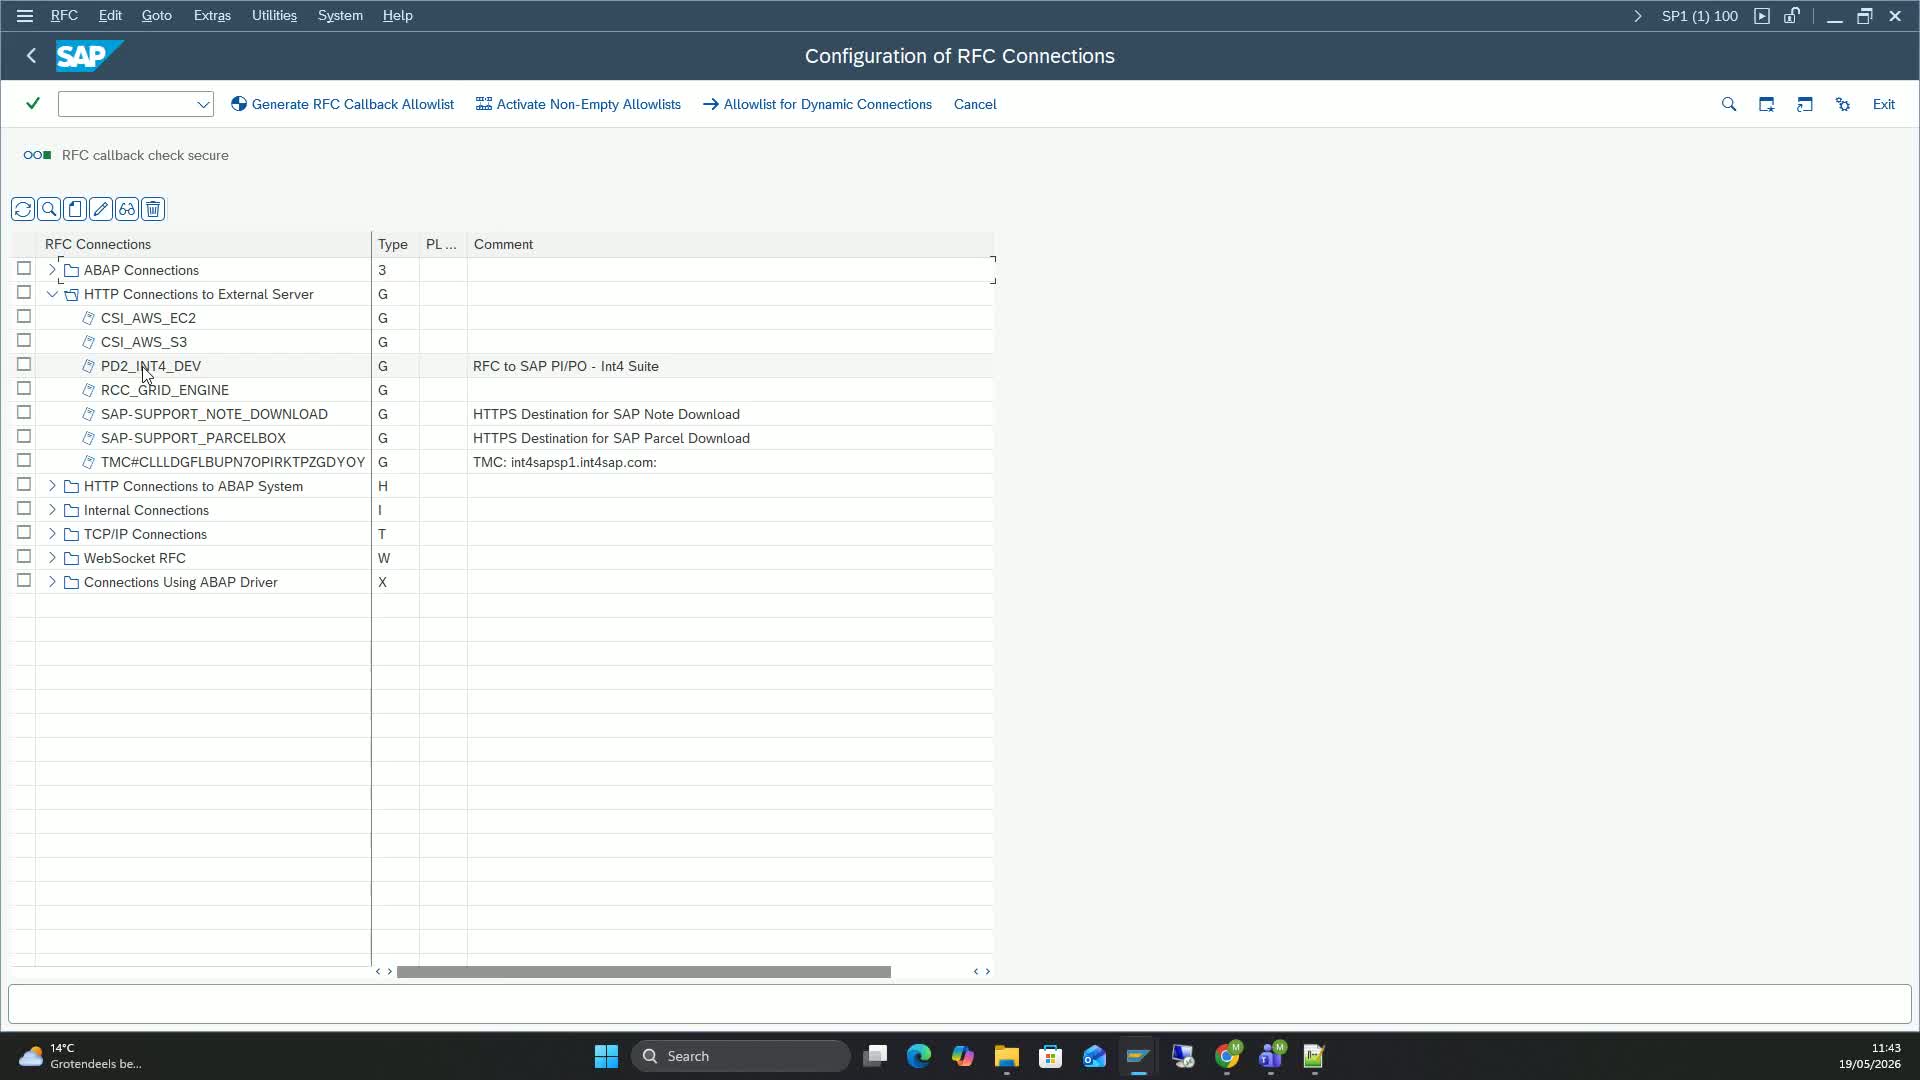Expand the ABAP Connections folder

(52, 270)
